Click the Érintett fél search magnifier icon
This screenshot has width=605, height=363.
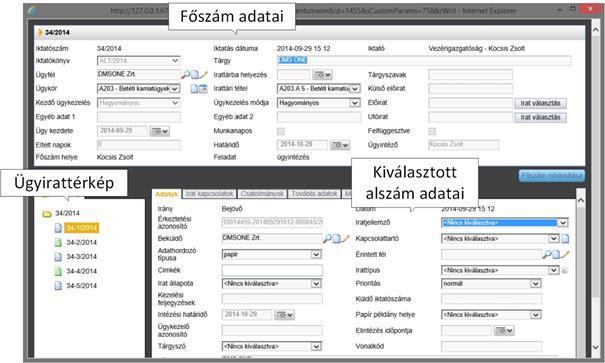(x=547, y=254)
